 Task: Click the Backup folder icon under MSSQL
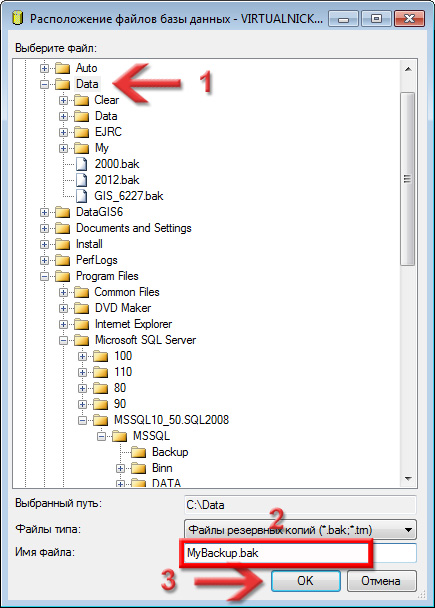point(138,452)
